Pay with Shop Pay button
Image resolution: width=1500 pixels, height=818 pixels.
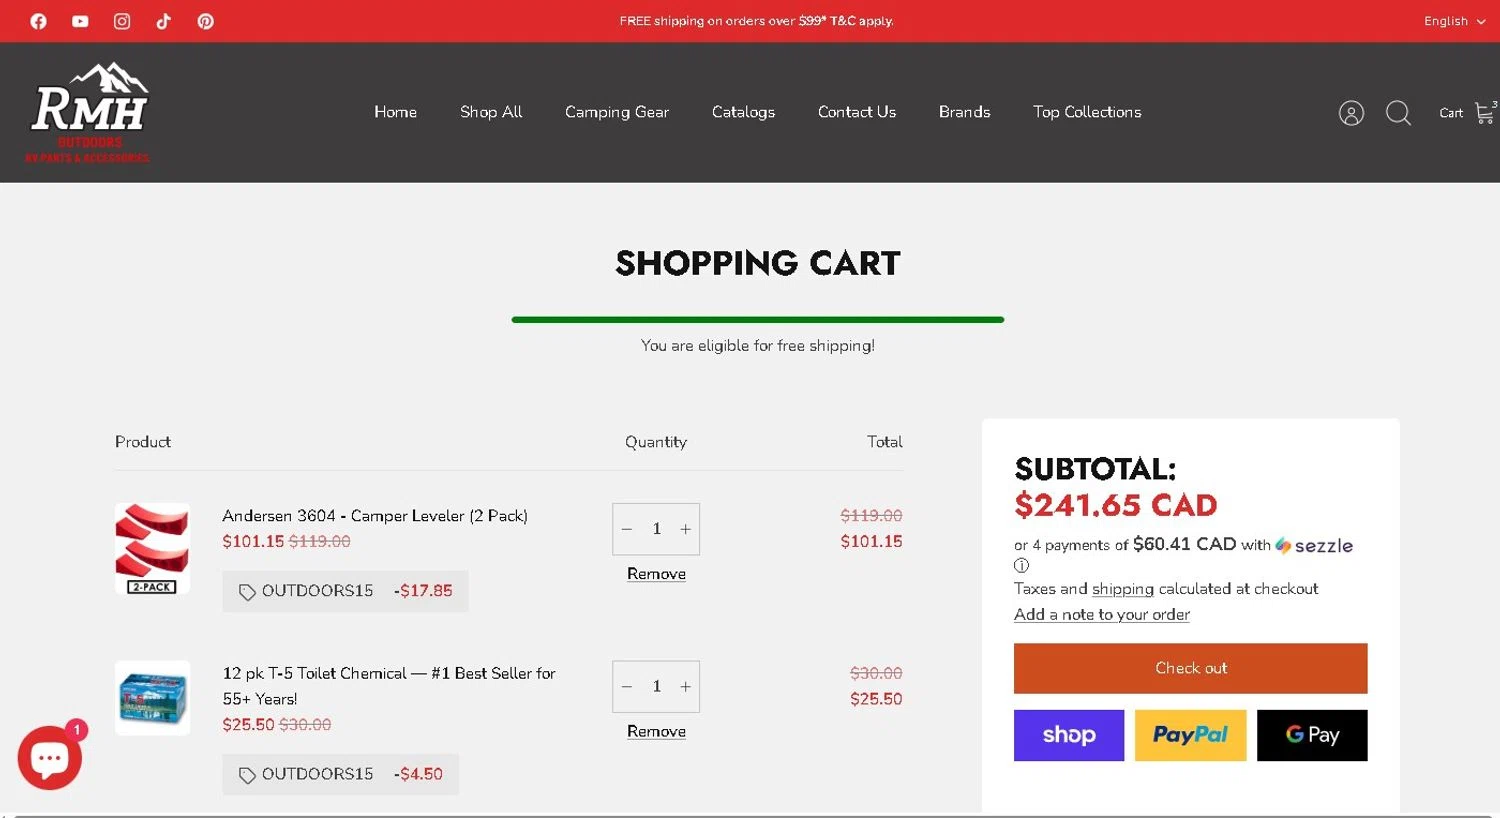point(1069,735)
